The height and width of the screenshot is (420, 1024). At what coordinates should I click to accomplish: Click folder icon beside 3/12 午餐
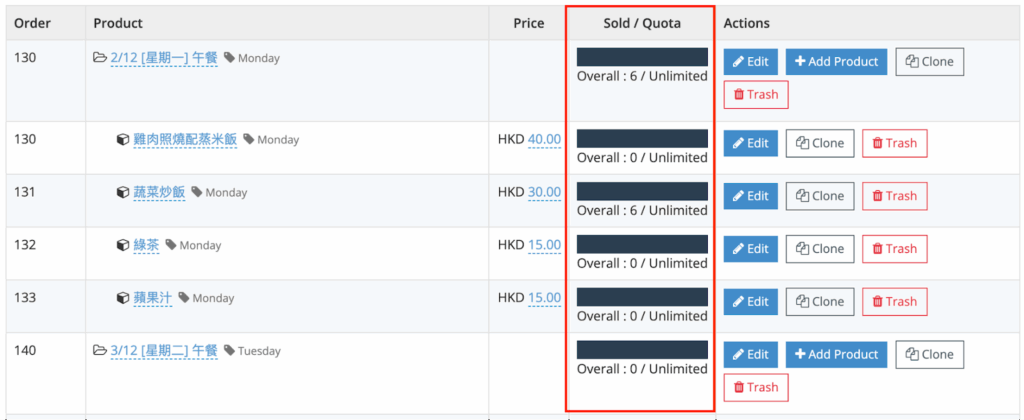click(x=100, y=351)
